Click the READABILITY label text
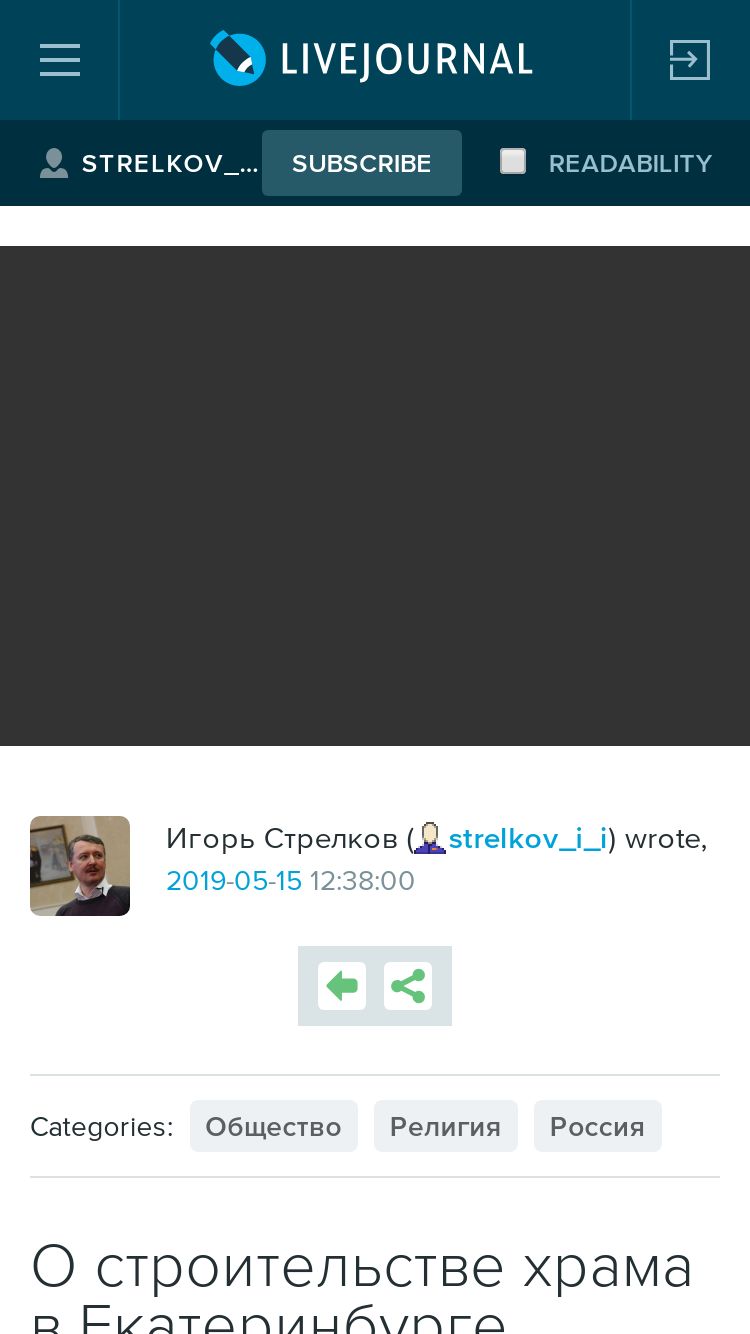This screenshot has width=750, height=1334. pos(630,163)
